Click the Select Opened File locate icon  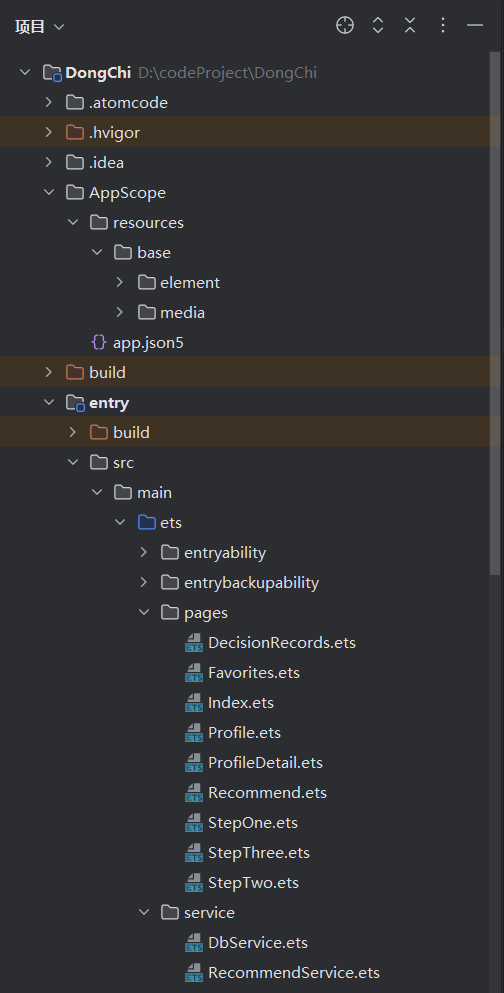click(x=344, y=25)
